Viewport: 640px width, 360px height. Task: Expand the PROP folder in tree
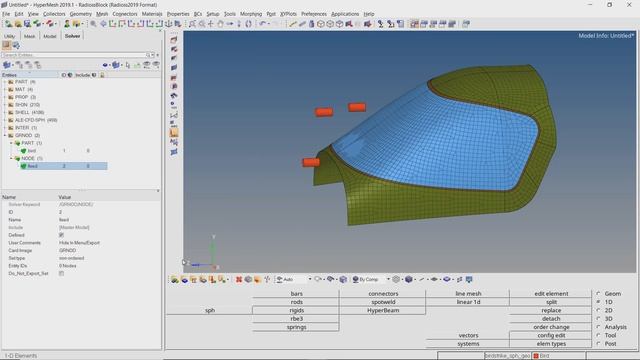pos(5,97)
